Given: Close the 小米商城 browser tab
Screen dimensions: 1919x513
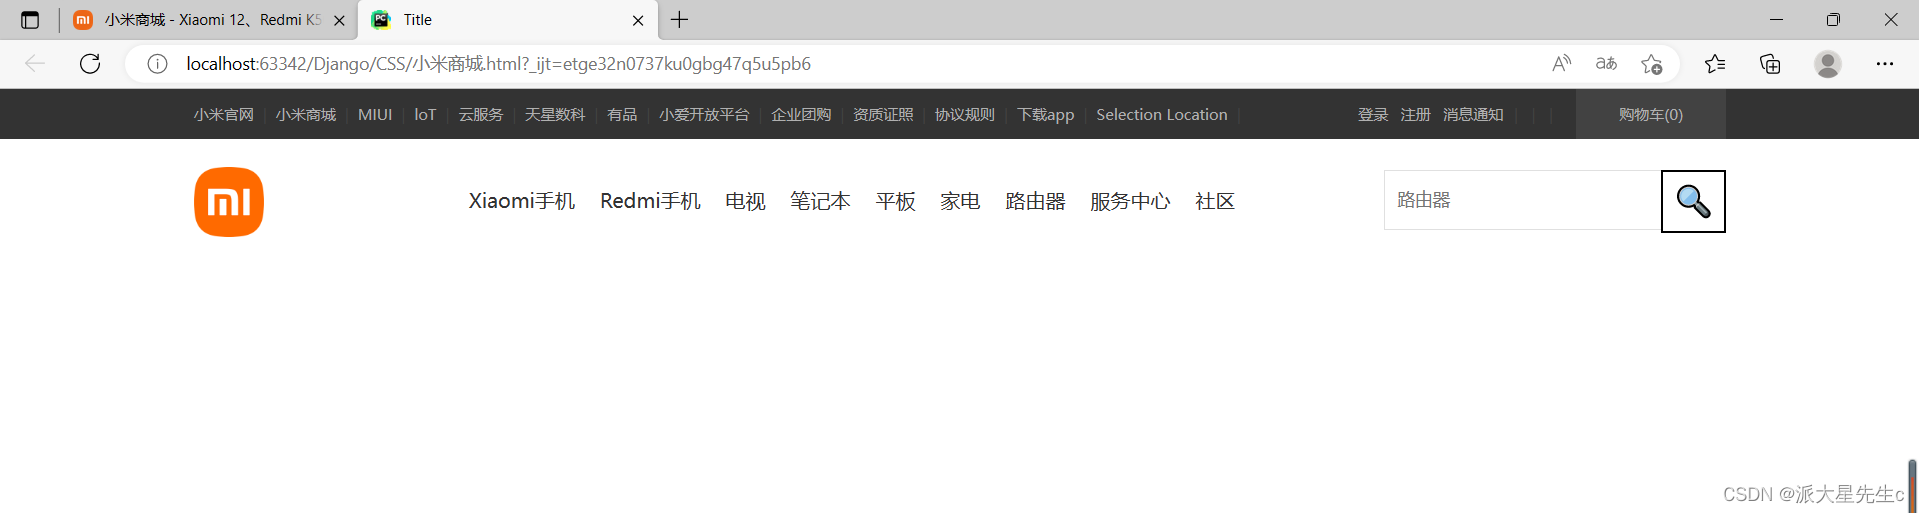Looking at the screenshot, I should pyautogui.click(x=339, y=20).
